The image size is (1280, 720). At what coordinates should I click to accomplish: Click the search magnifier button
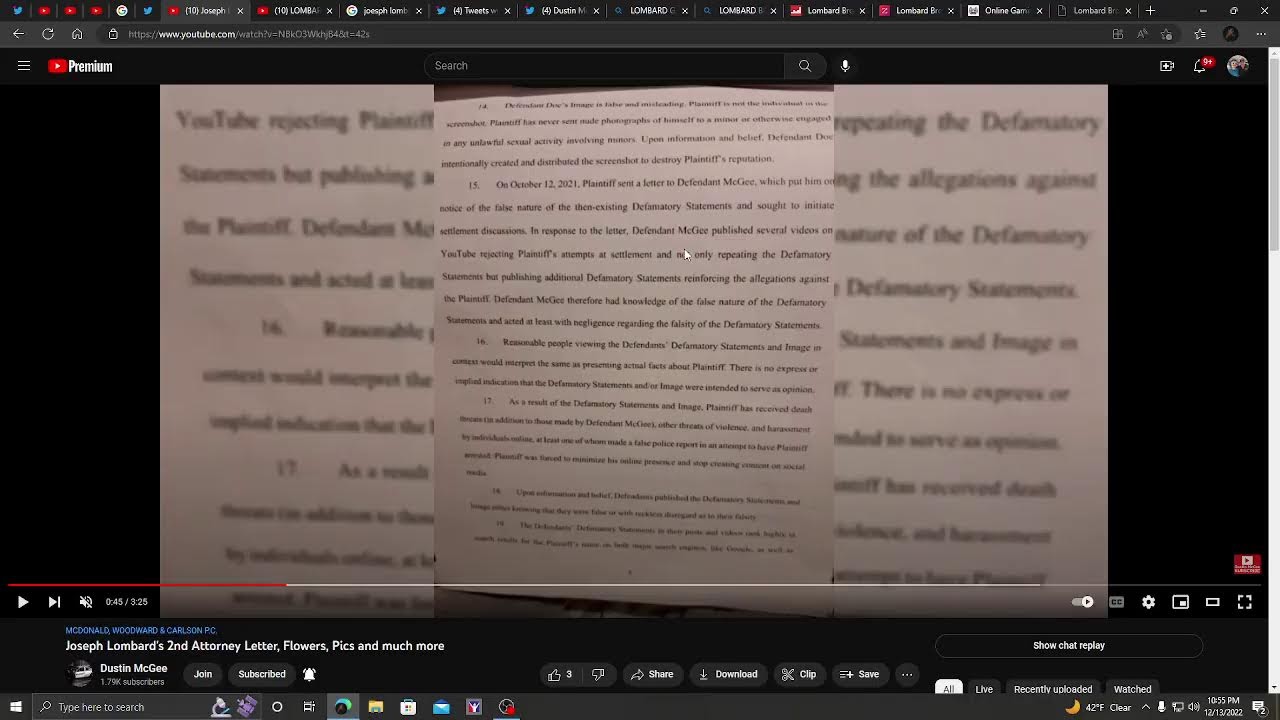click(805, 66)
